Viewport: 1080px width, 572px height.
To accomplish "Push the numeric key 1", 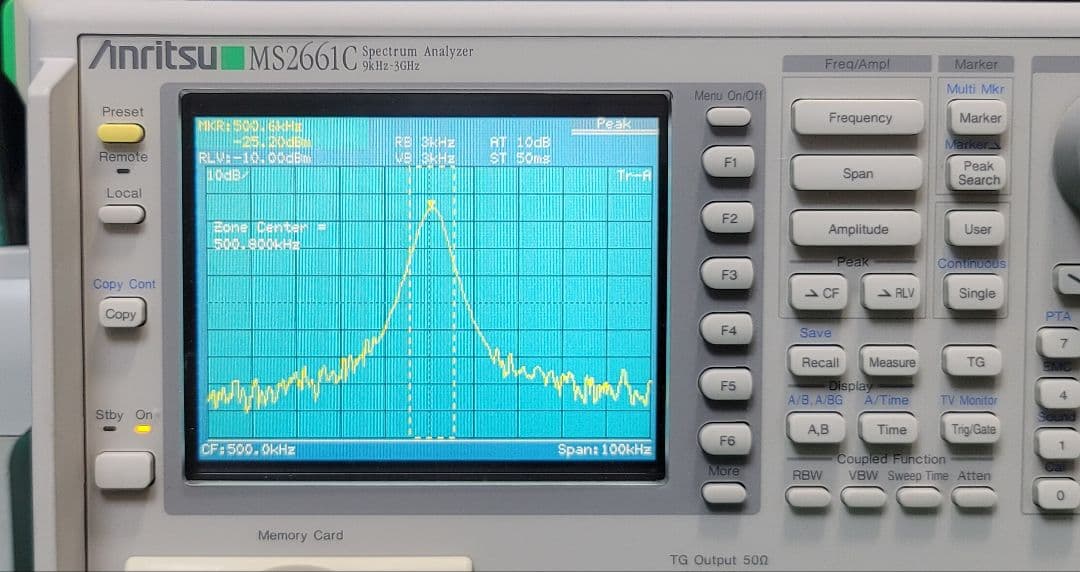I will pos(1057,445).
